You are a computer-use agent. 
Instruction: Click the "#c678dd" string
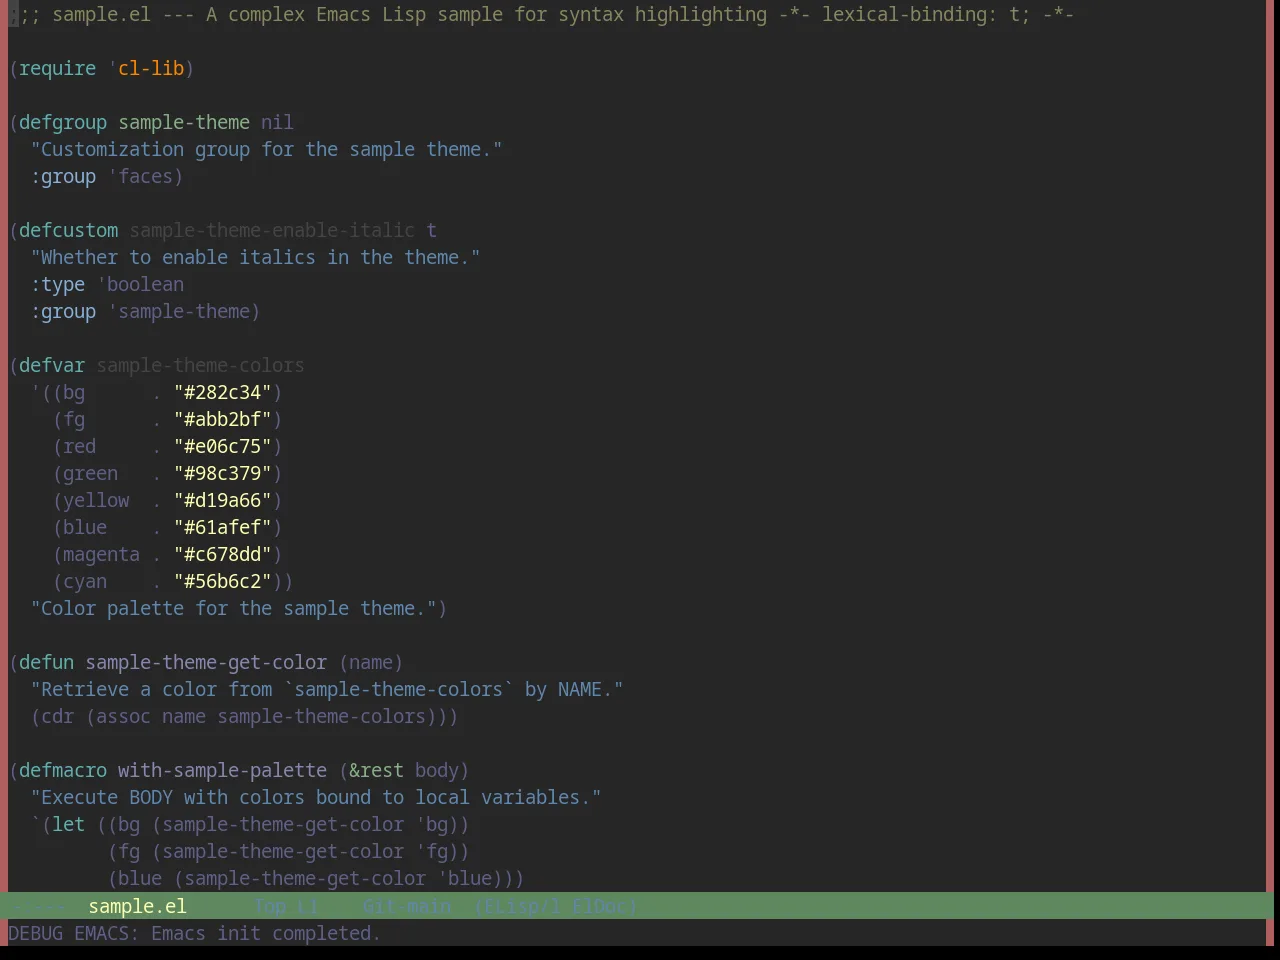[223, 554]
